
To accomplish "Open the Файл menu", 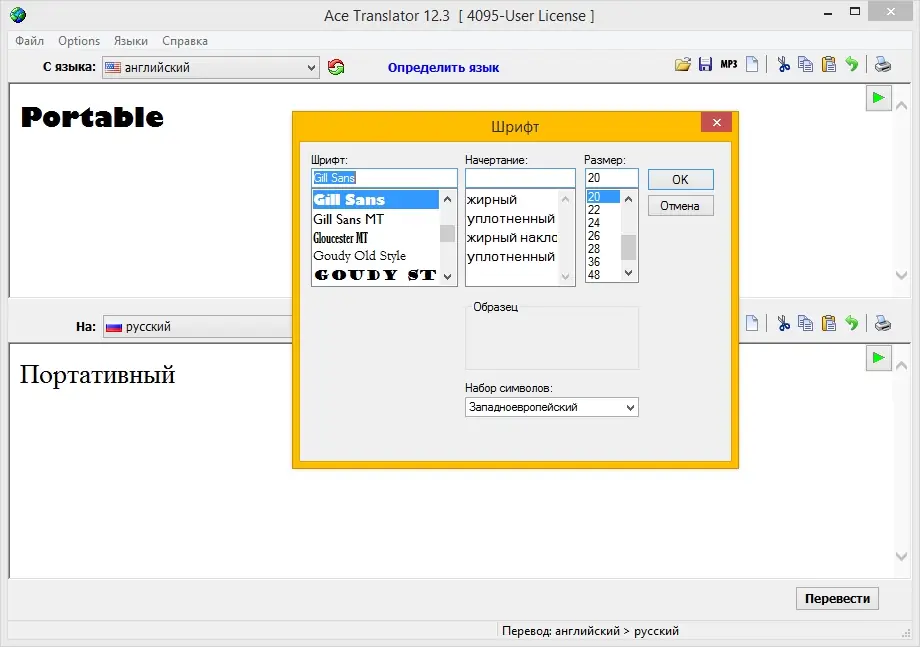I will pyautogui.click(x=29, y=41).
